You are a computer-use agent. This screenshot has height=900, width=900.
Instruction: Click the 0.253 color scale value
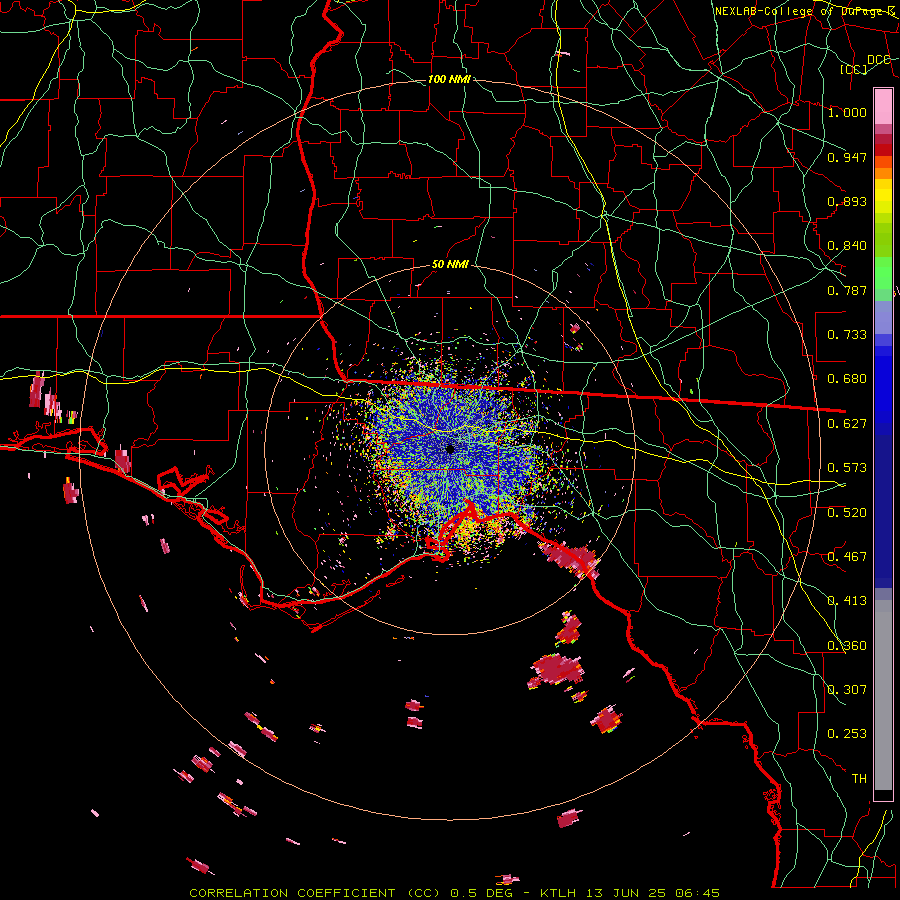point(847,734)
